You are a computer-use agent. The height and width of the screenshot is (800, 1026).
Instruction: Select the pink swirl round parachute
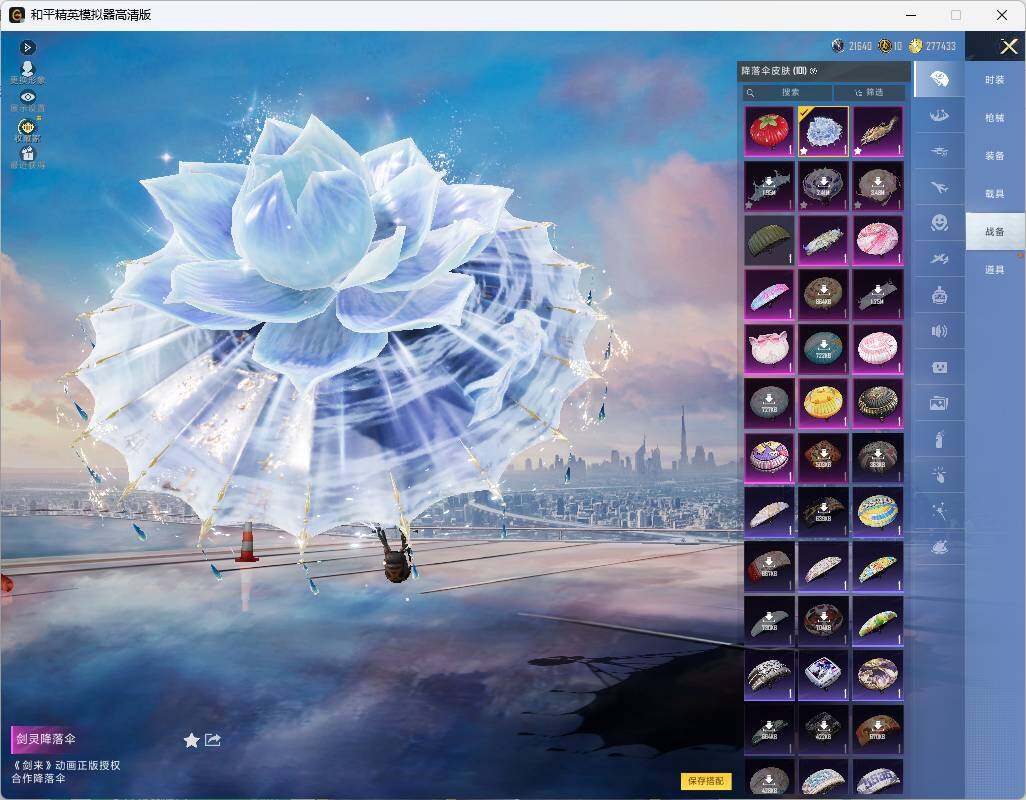click(x=877, y=240)
